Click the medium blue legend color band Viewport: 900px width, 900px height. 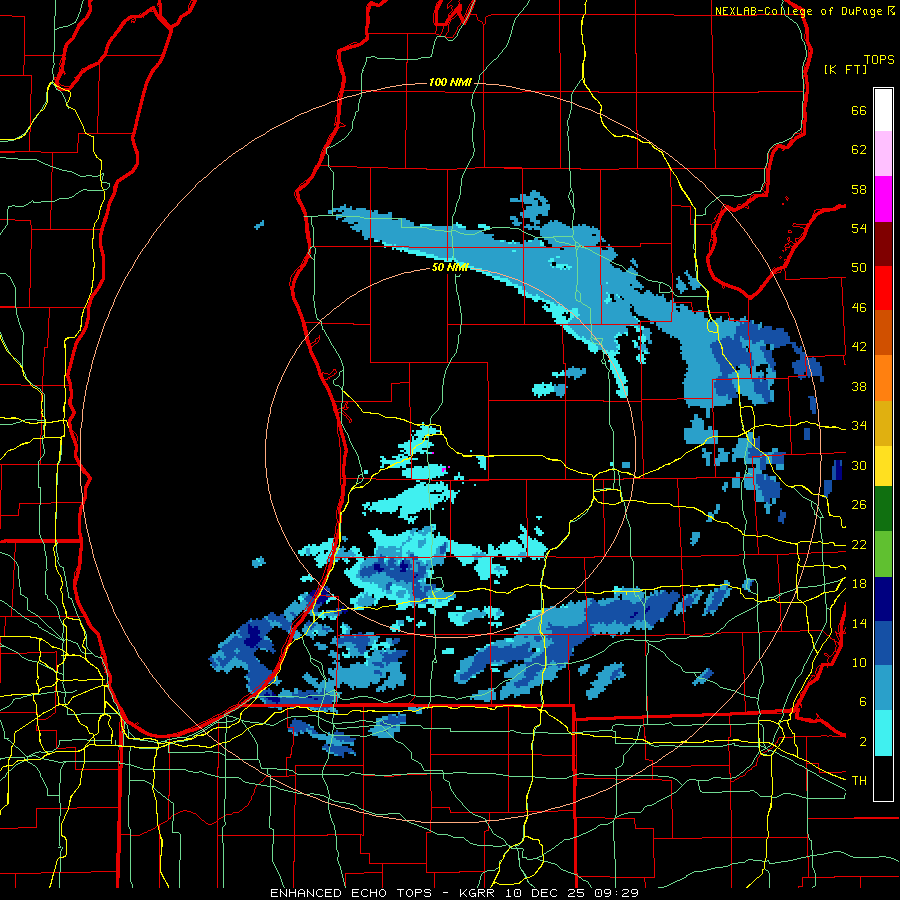tap(883, 643)
